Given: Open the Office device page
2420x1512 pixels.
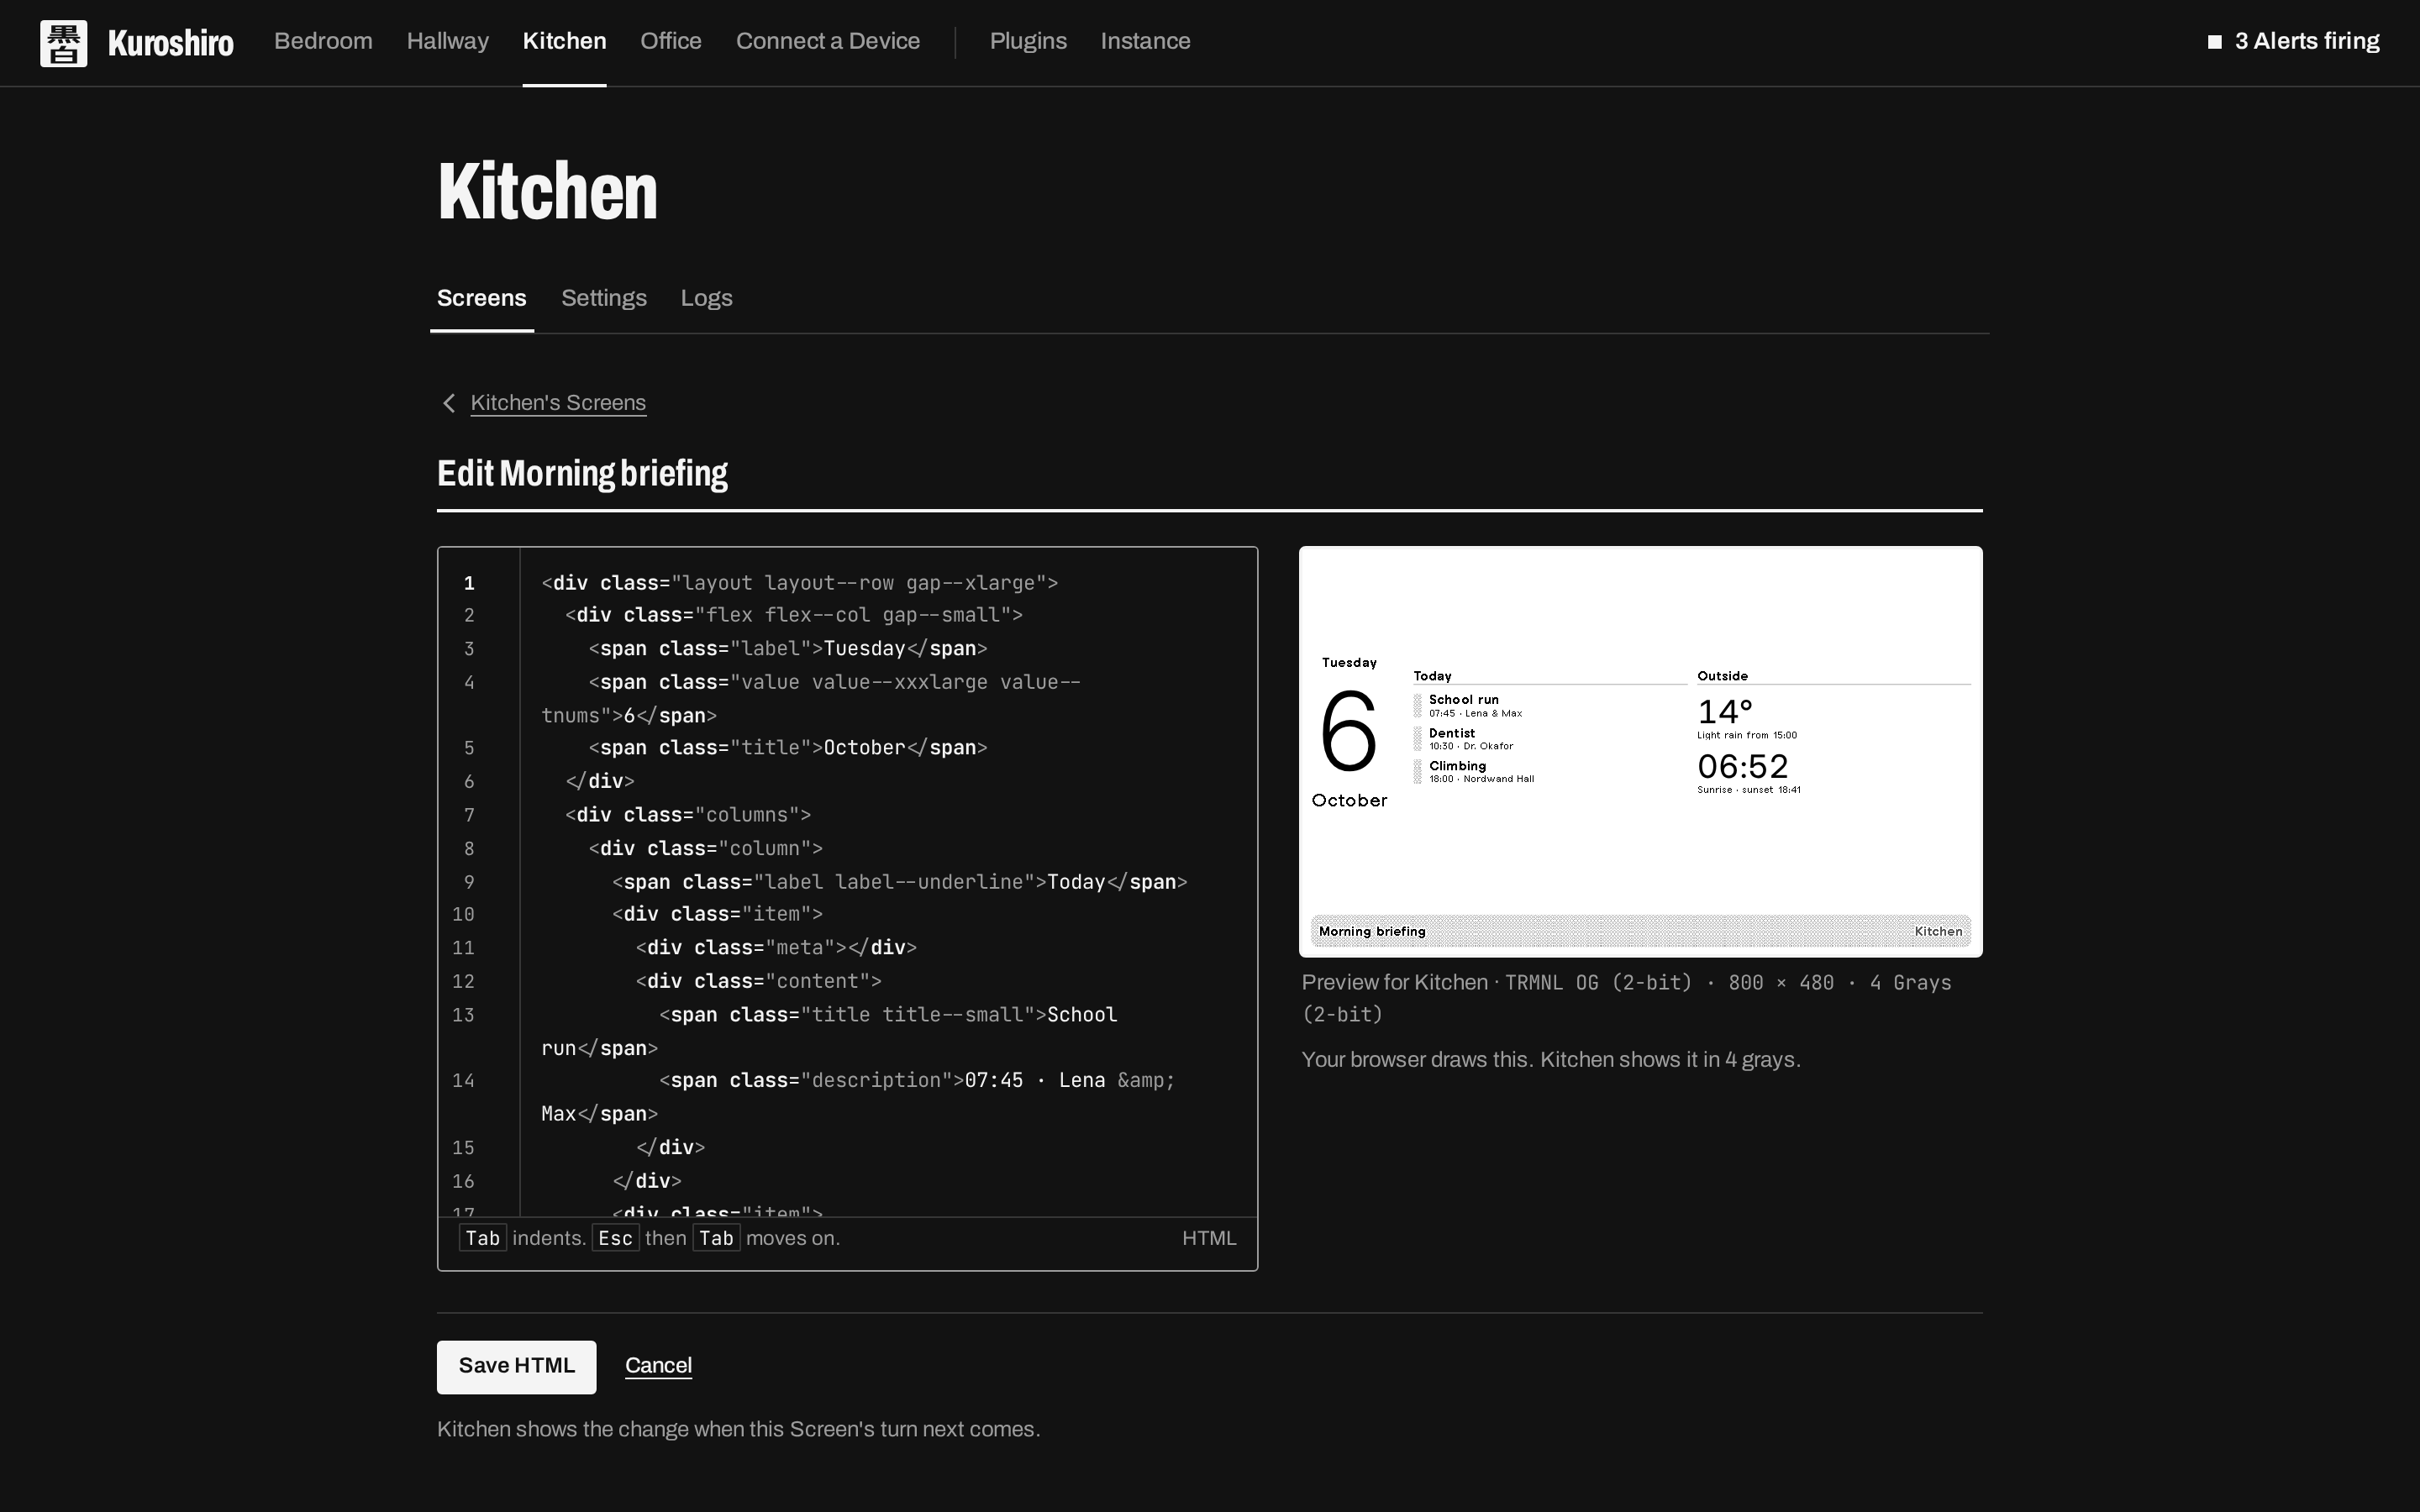Looking at the screenshot, I should (x=671, y=41).
